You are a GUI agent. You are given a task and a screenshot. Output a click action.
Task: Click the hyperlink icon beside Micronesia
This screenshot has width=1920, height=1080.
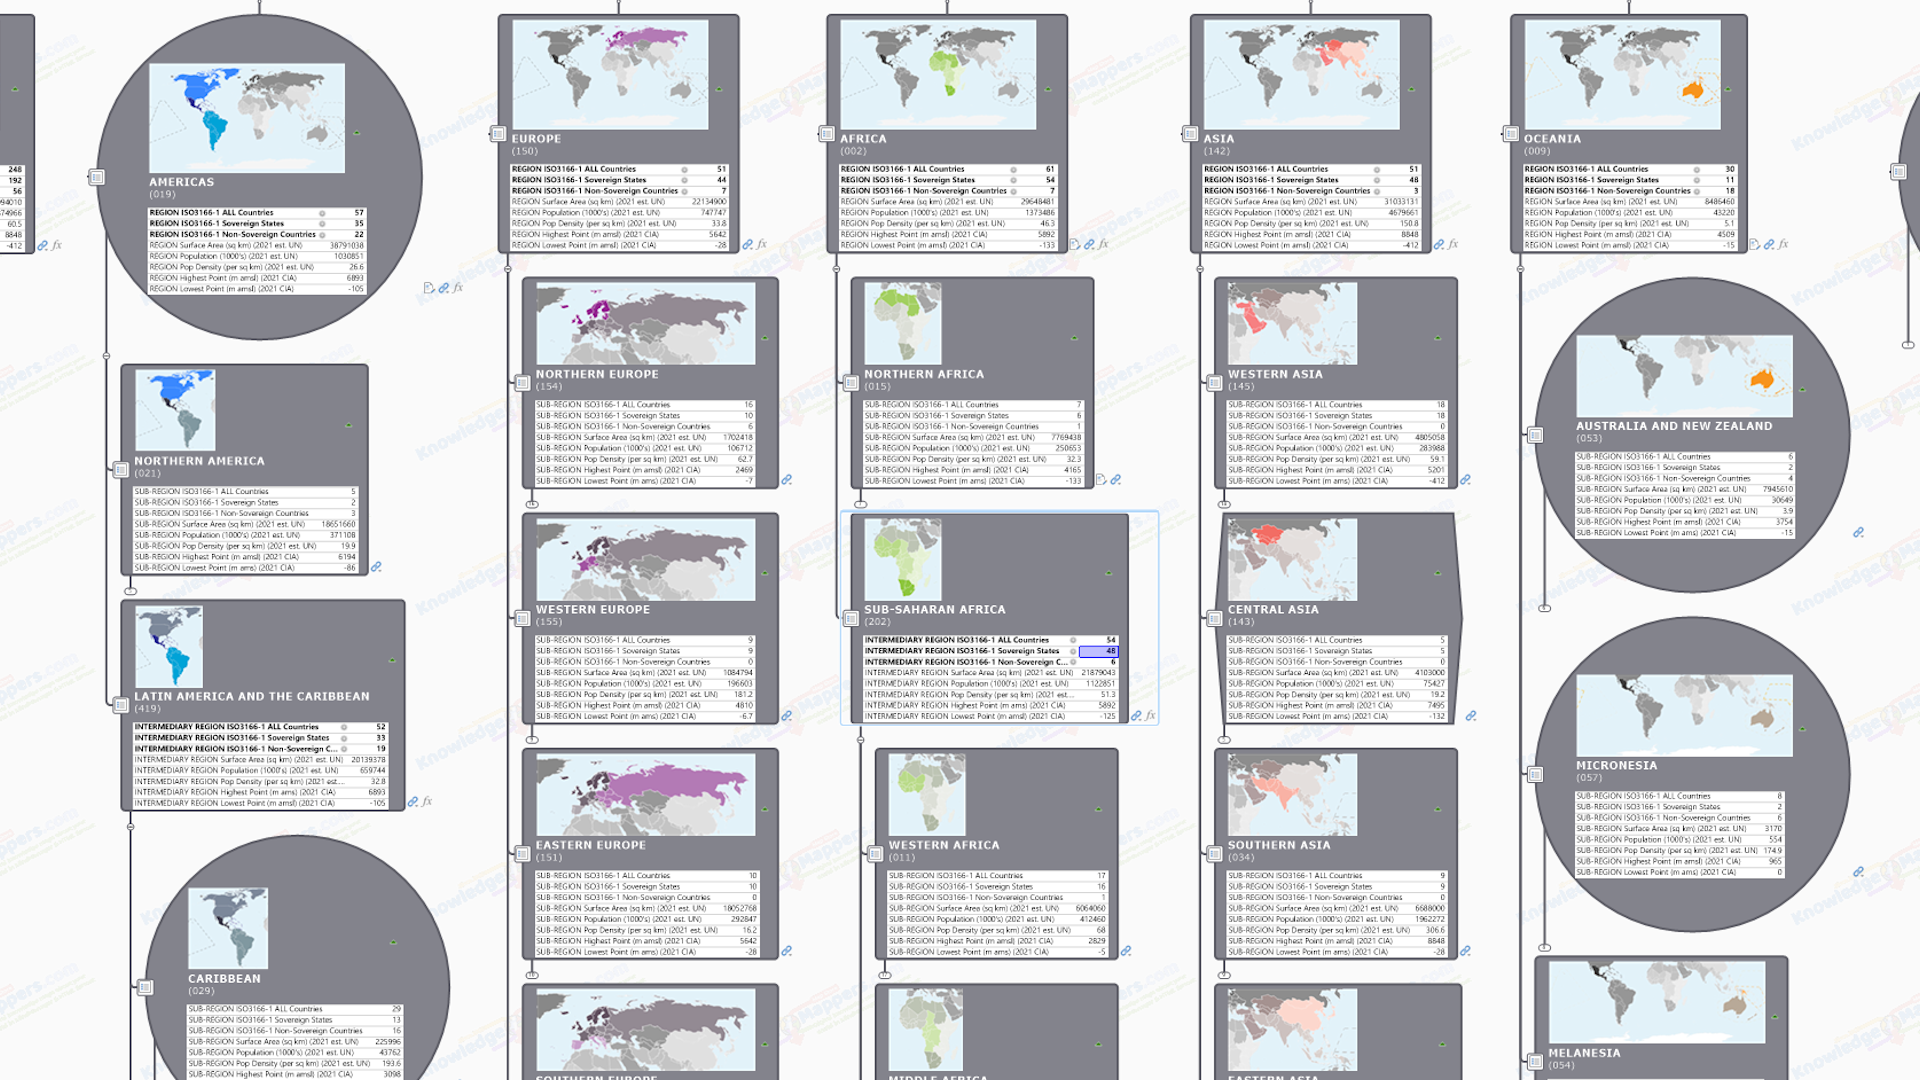coord(1858,872)
